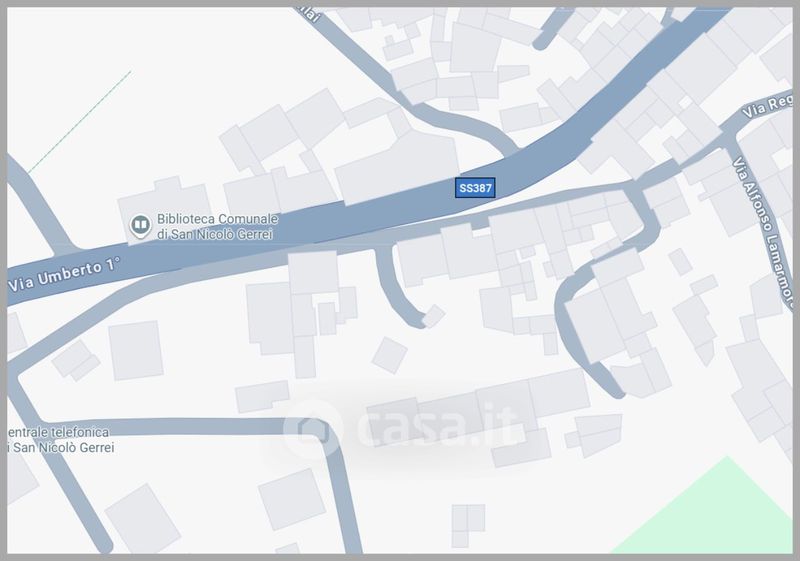800x561 pixels.
Task: Click the small diamond-shaped building in map center
Action: point(390,355)
